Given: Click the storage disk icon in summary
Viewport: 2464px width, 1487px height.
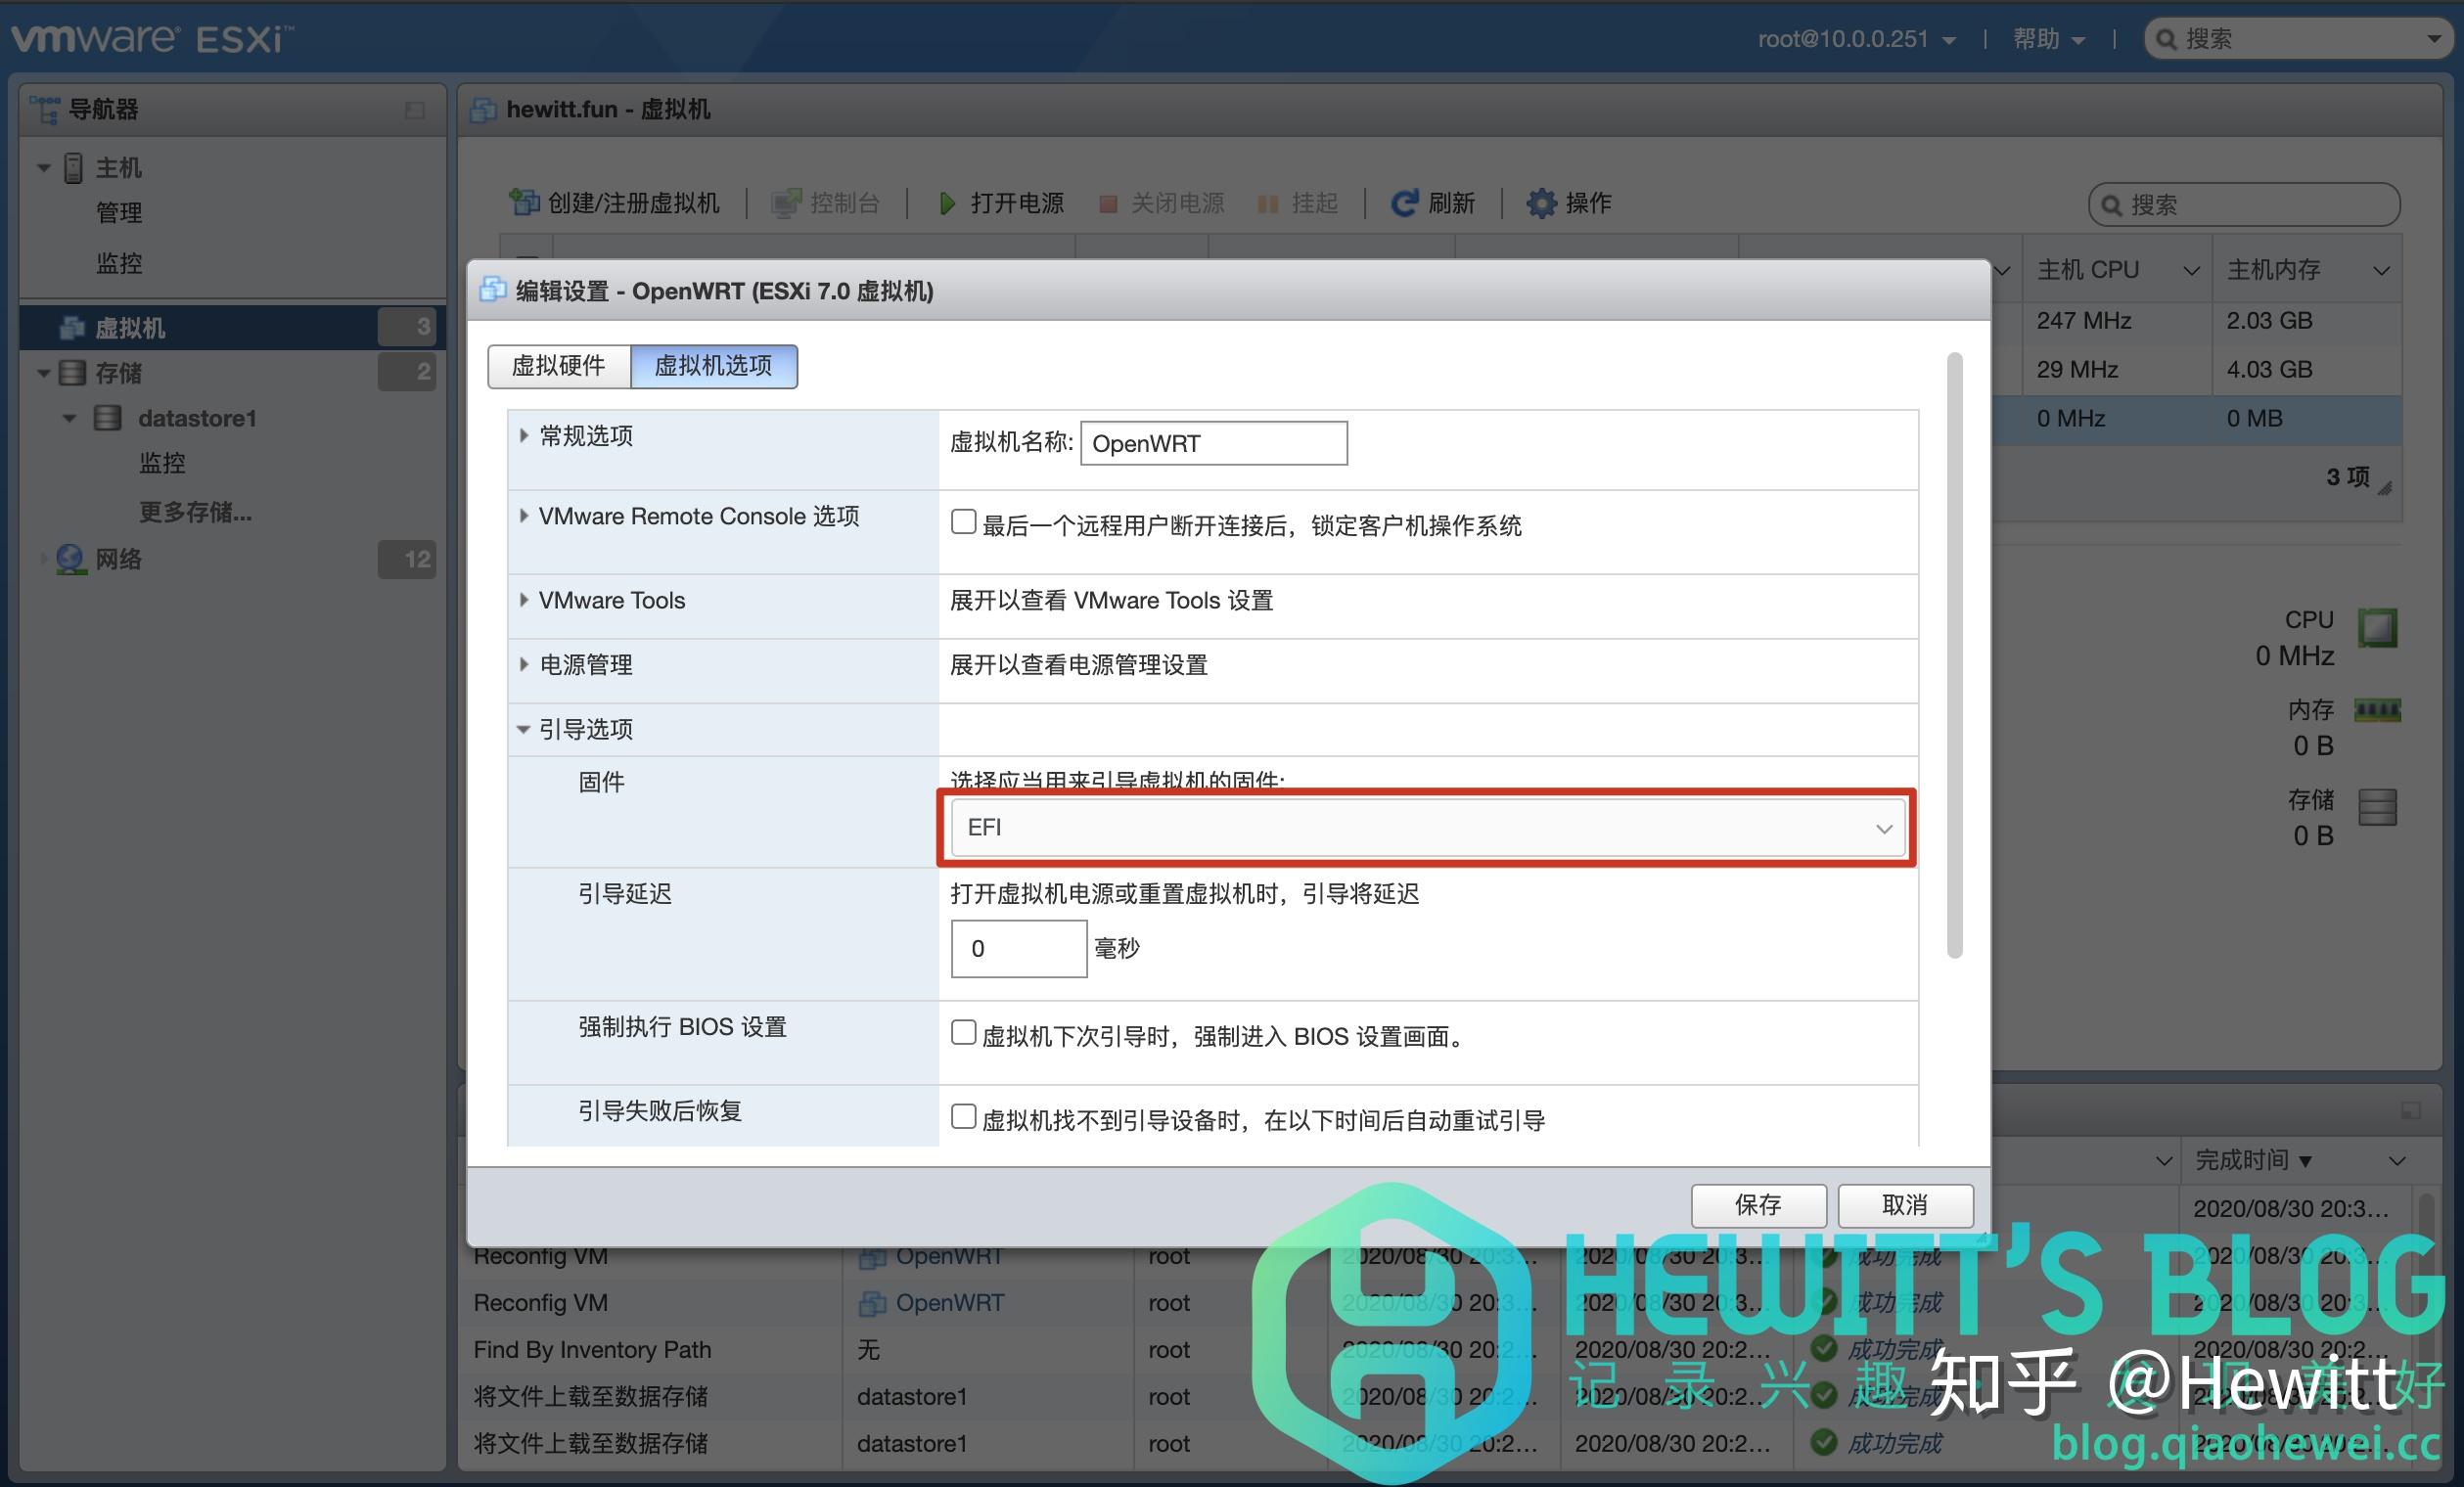Looking at the screenshot, I should click(x=2377, y=806).
